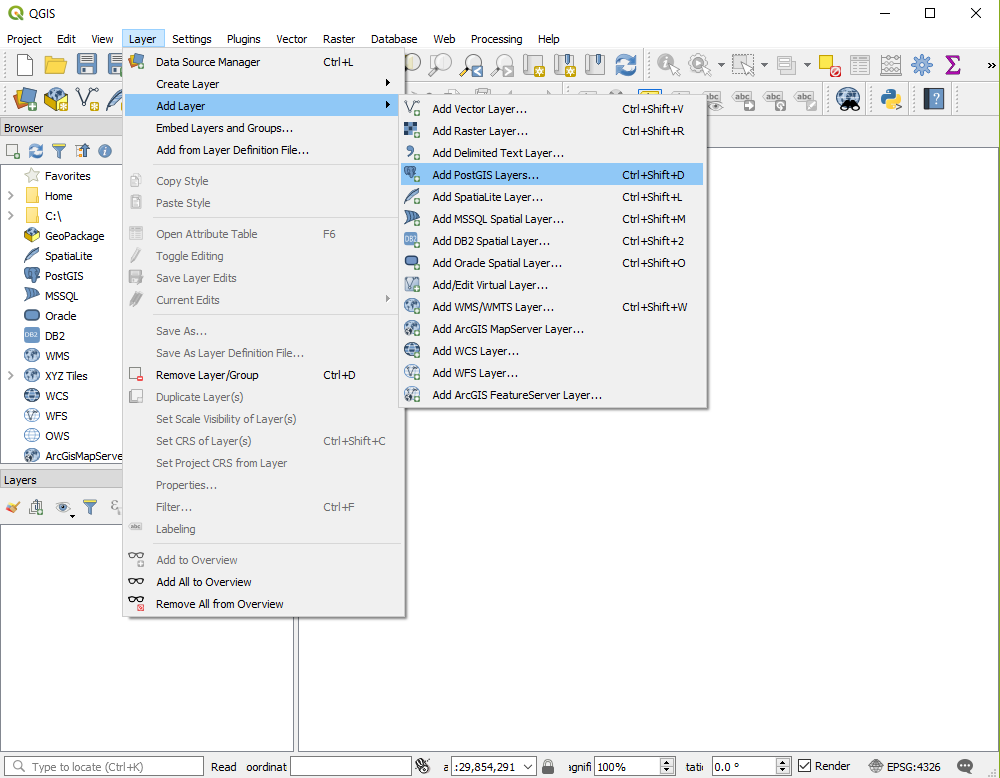Click the rotation value field

point(744,767)
